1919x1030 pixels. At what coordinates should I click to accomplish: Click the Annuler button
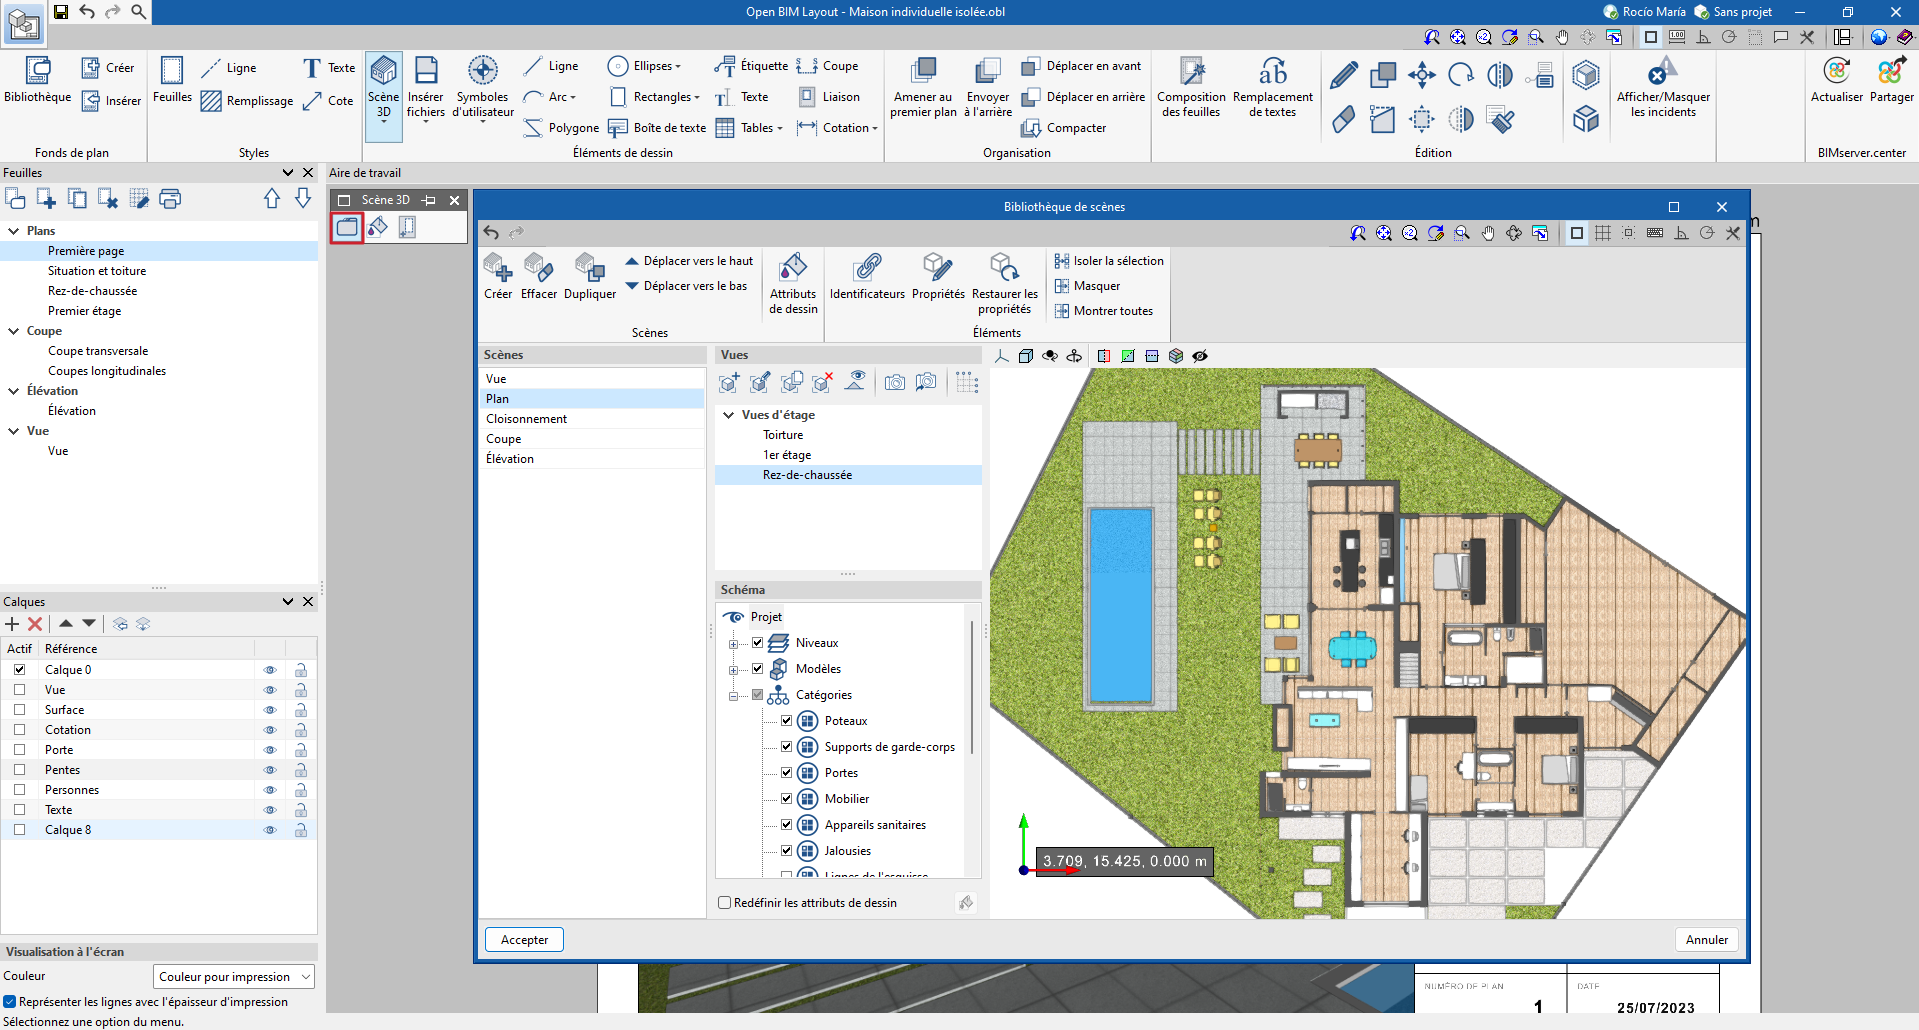pos(1706,940)
